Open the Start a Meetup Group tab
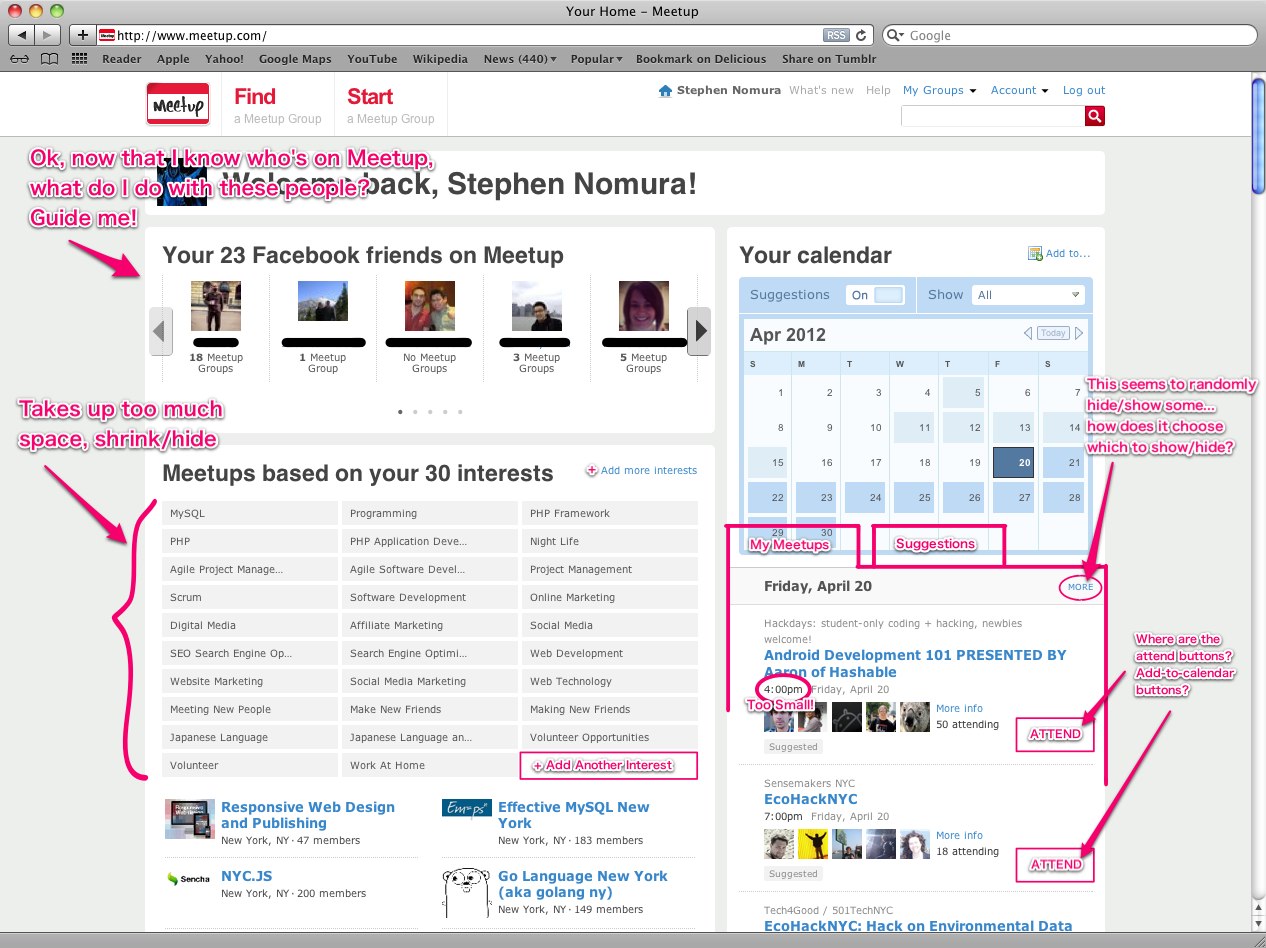1266x948 pixels. [390, 105]
